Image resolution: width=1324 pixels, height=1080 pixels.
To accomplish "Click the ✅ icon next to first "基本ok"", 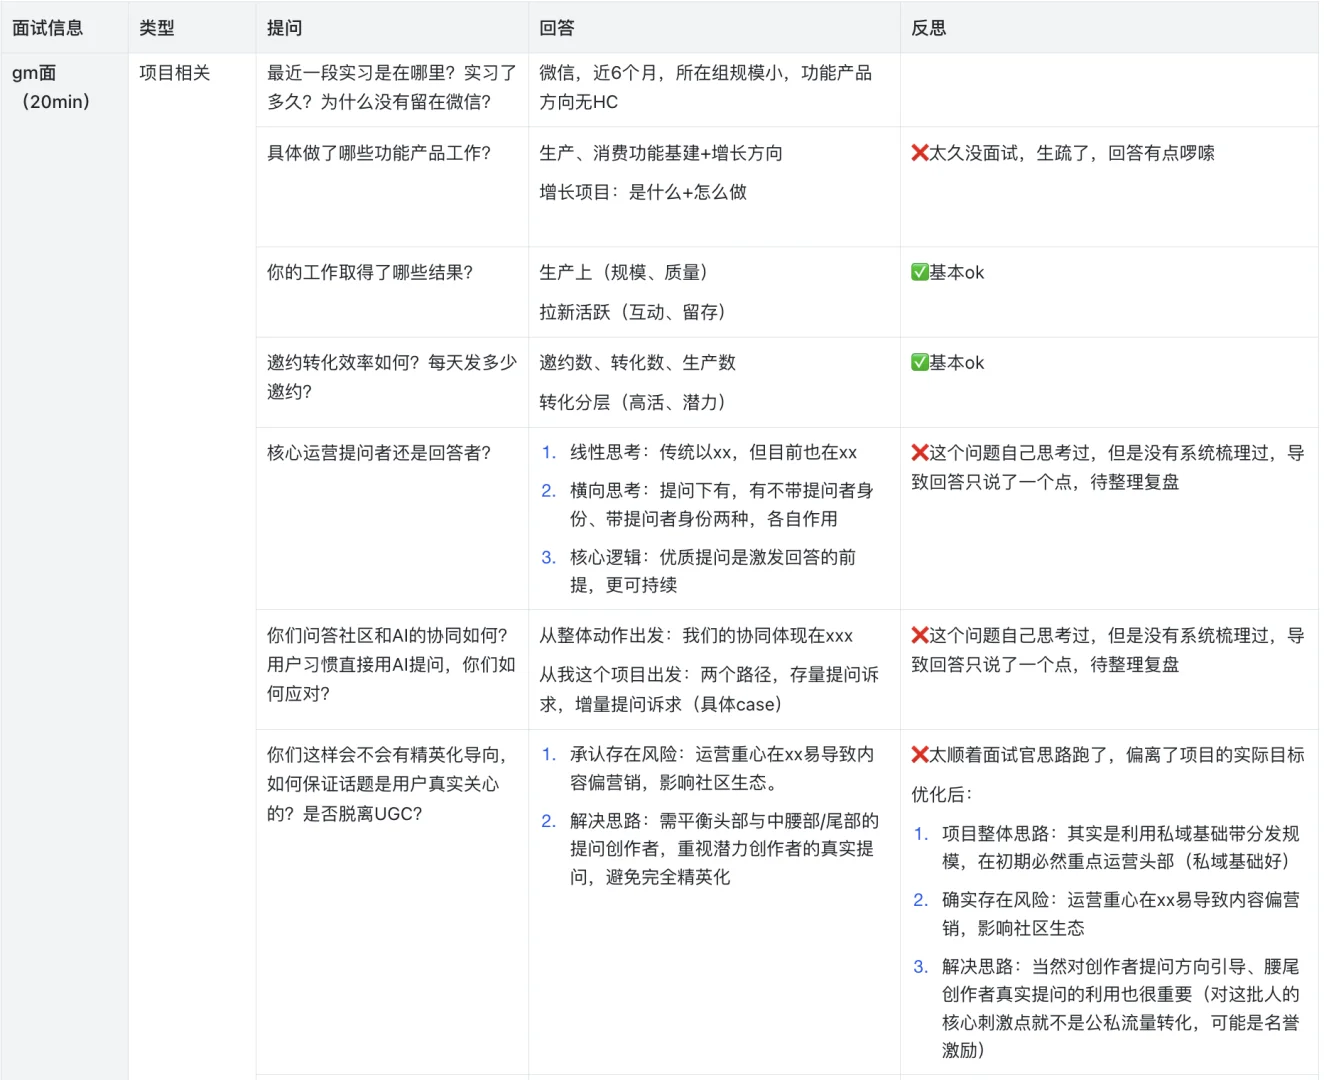I will (918, 272).
